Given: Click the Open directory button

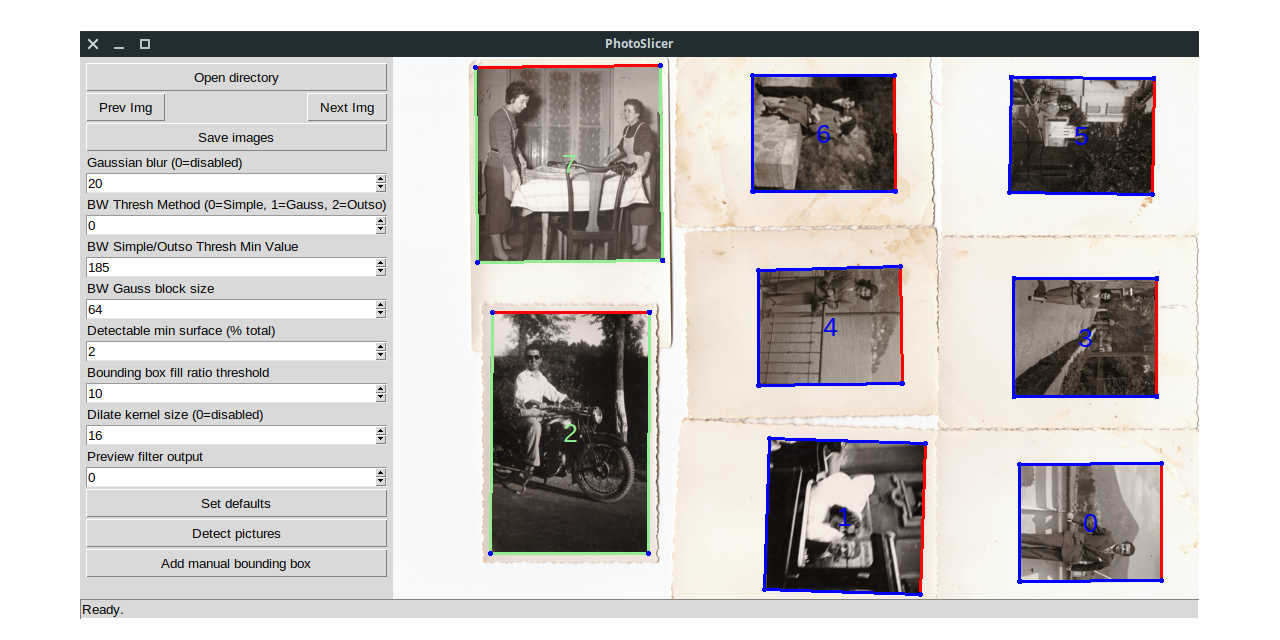Looking at the screenshot, I should click(x=236, y=77).
